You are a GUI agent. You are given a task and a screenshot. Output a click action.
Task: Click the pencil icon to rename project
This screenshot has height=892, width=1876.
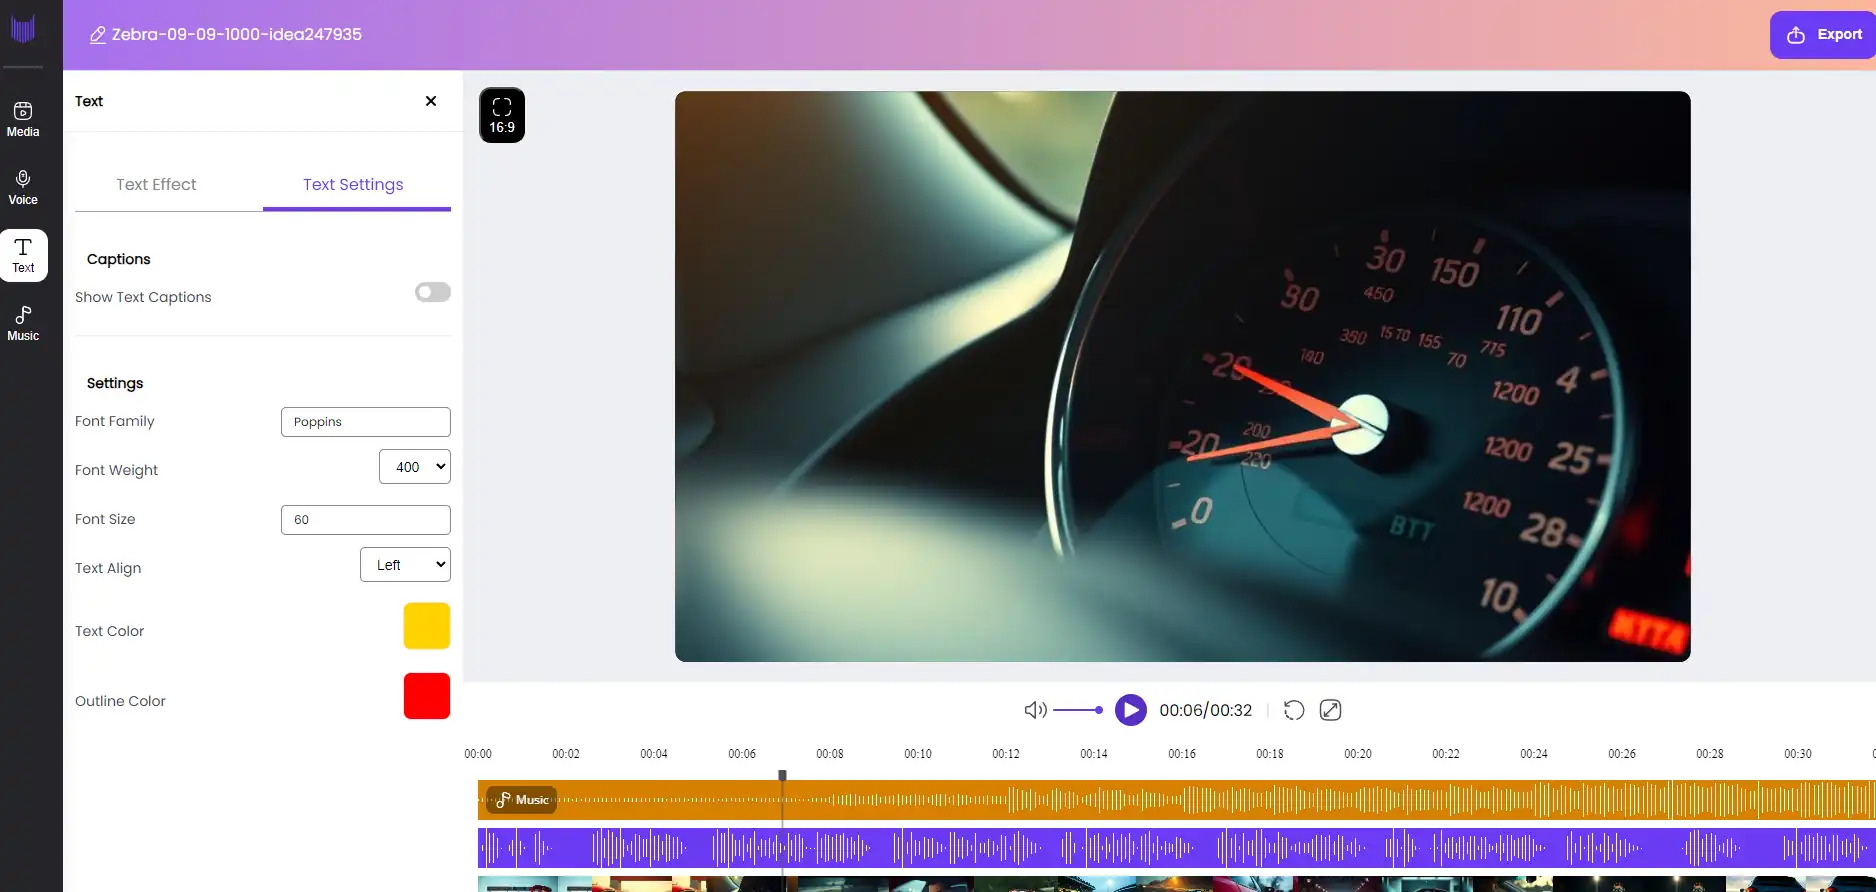(x=97, y=35)
